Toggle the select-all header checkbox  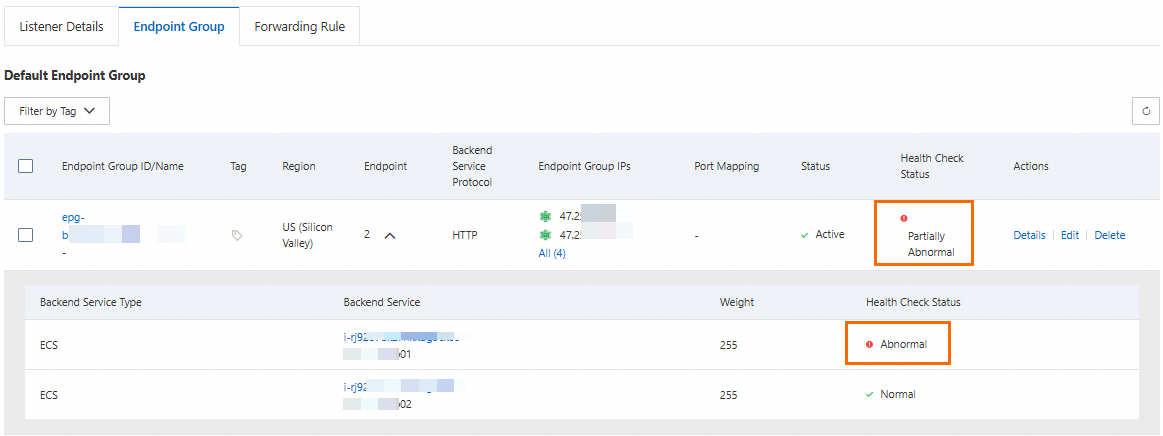coord(26,166)
